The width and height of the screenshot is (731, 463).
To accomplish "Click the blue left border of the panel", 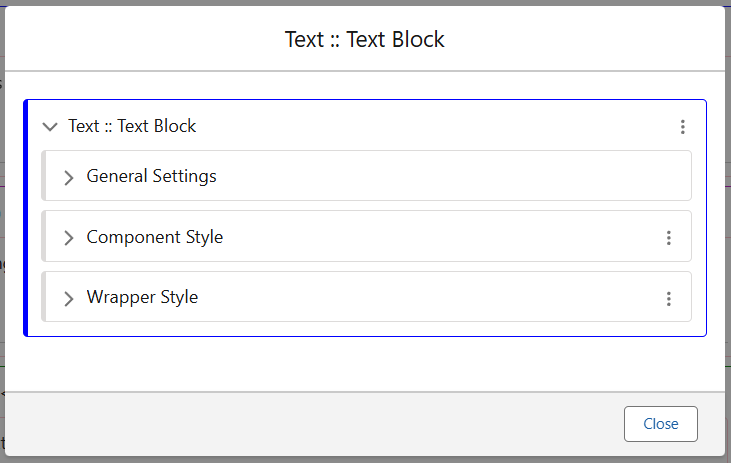I will 26,218.
